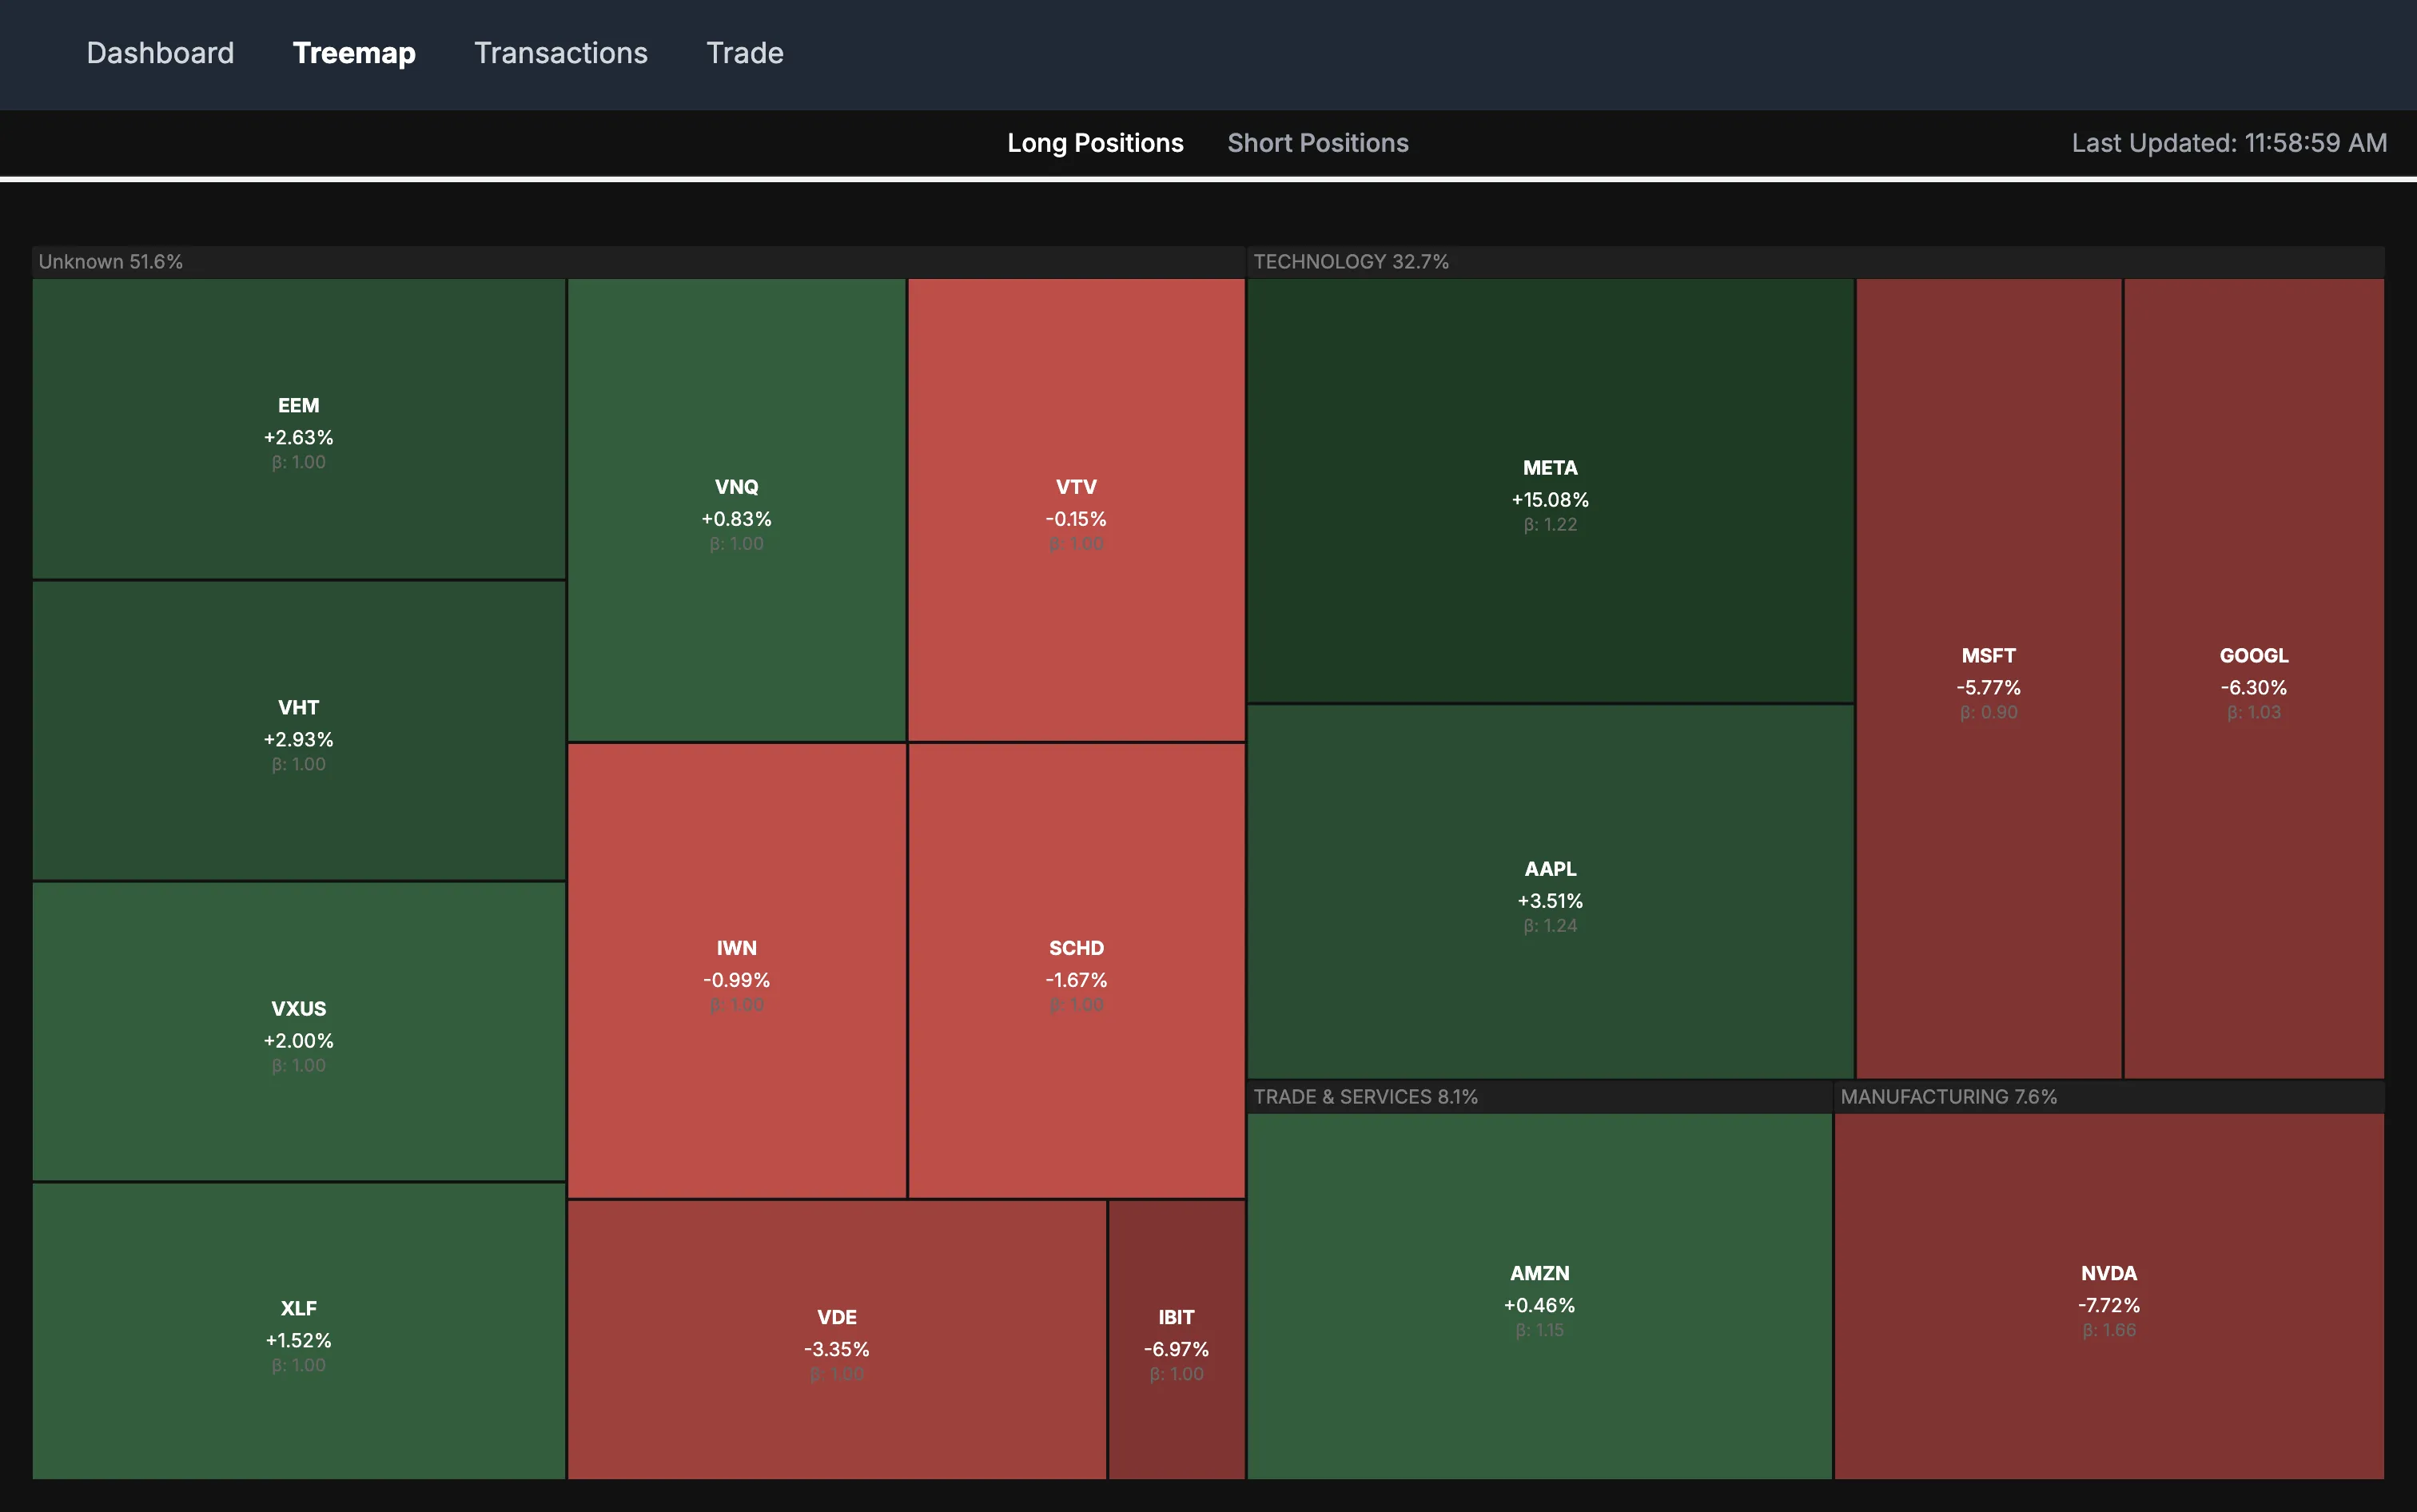Click the Last Updated timestamp
The image size is (2417, 1512).
click(2227, 143)
